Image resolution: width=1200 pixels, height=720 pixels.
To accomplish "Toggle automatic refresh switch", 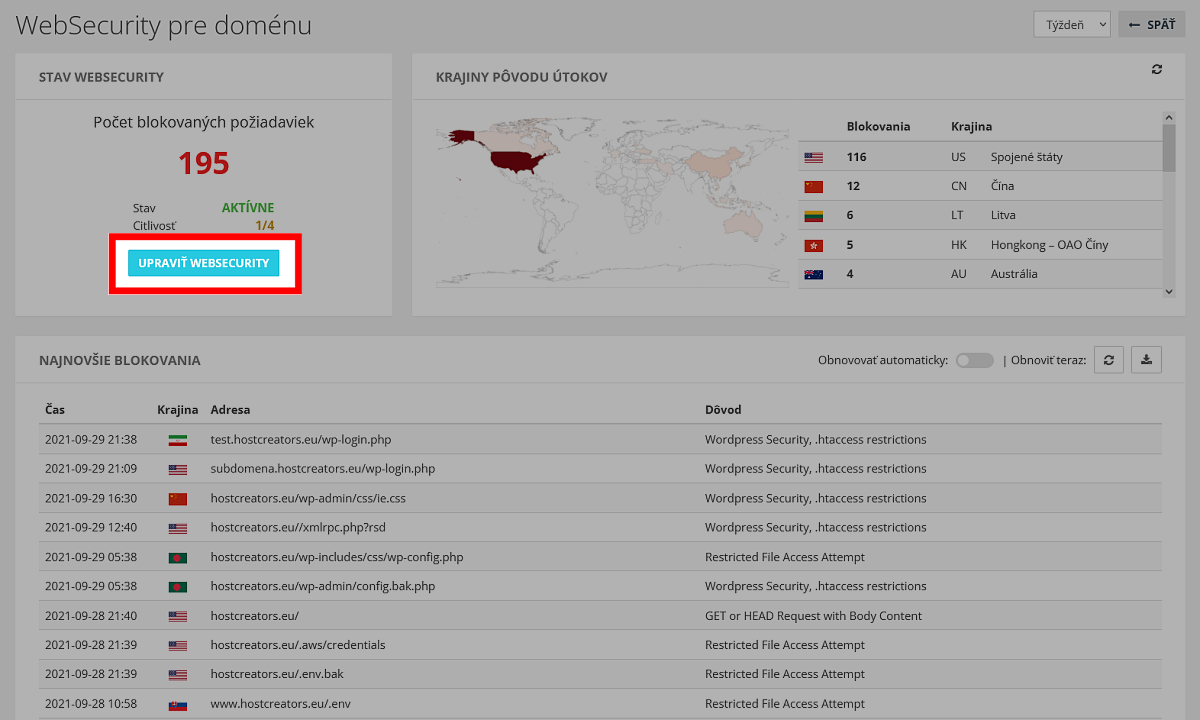I will pyautogui.click(x=974, y=360).
